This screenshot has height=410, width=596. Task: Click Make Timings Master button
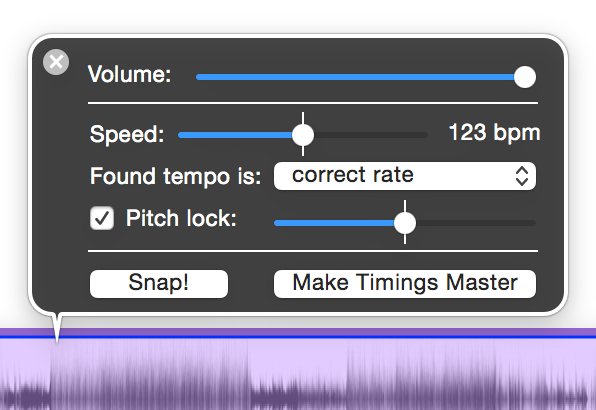[x=405, y=284]
